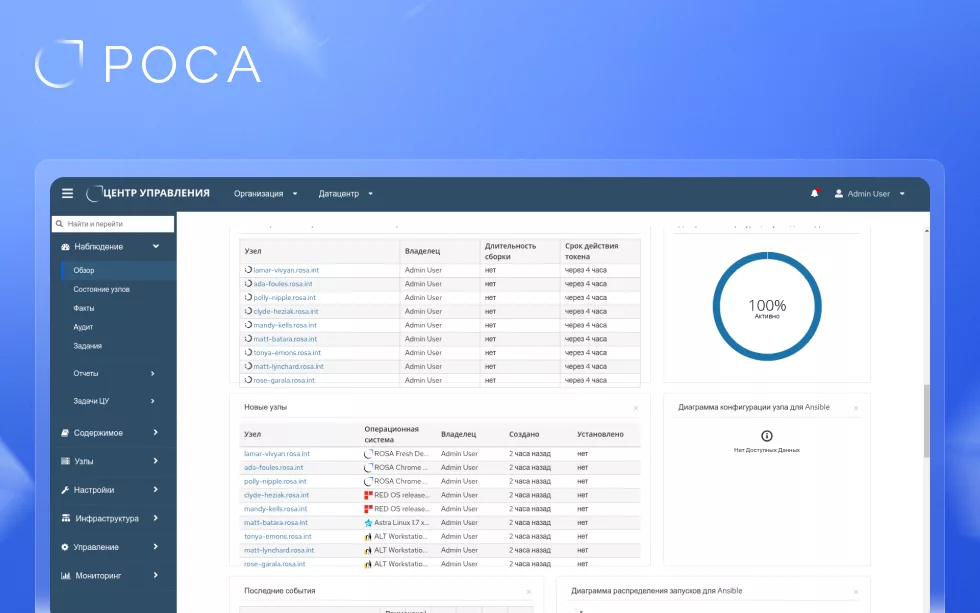
Task: Open clyde-heziak.rosa.int link in top table
Action: [x=286, y=311]
